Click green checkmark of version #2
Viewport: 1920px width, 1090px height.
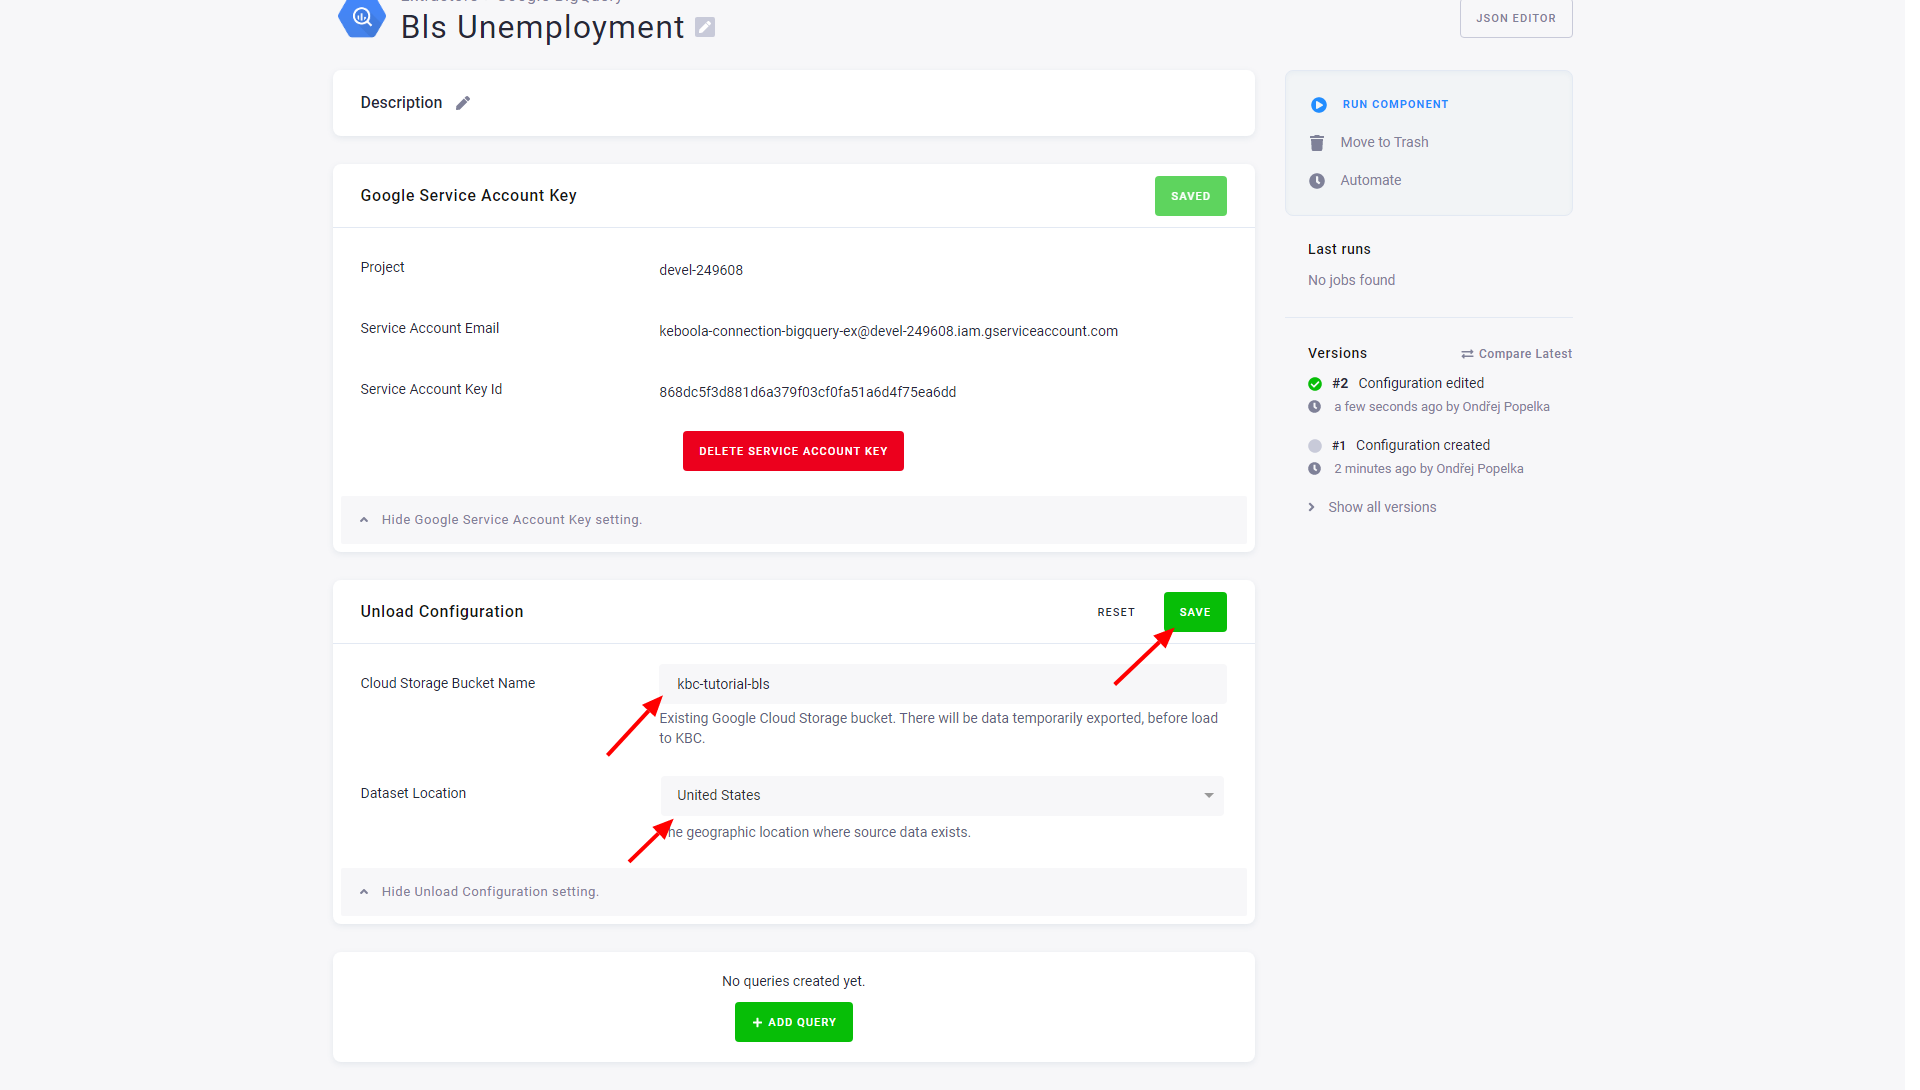(x=1315, y=384)
